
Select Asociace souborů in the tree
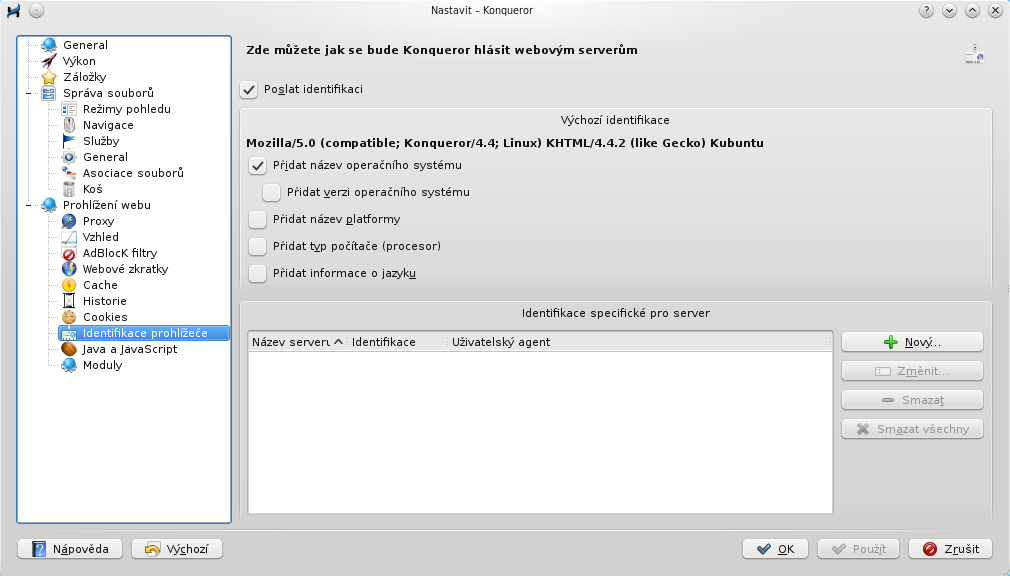coord(133,173)
